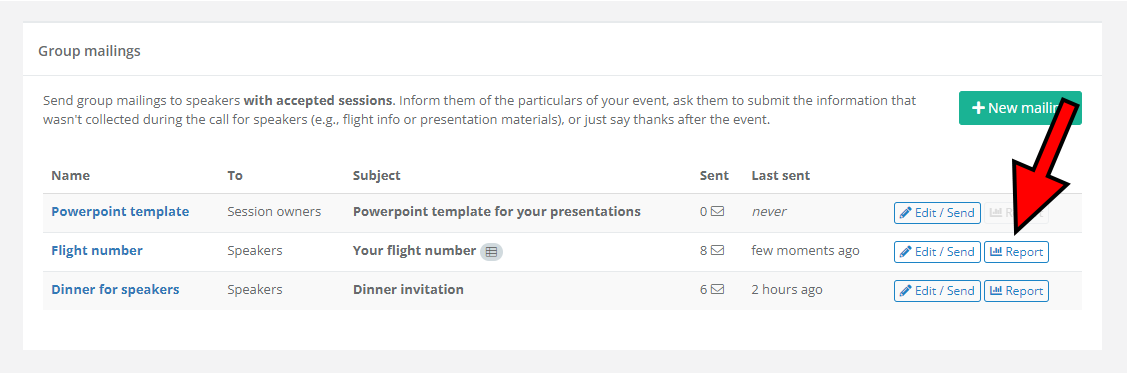The height and width of the screenshot is (373, 1127).
Task: Click the envelope icon beside 6 sent
Action: click(x=717, y=290)
